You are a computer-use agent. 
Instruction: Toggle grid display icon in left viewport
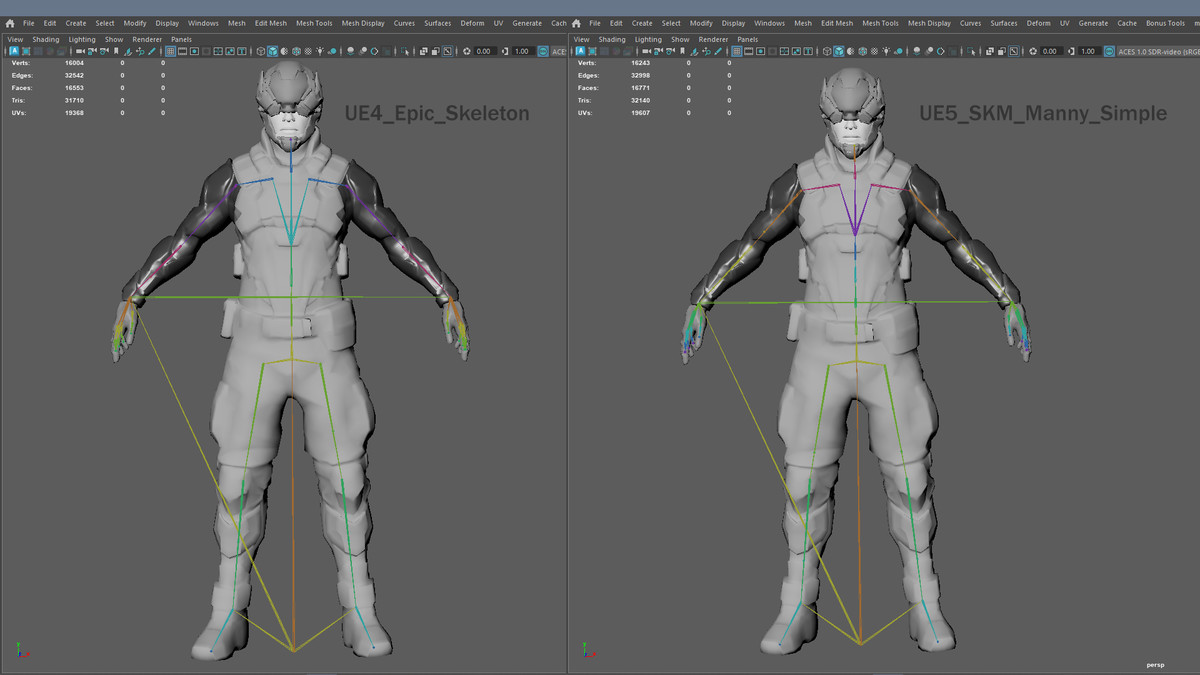(x=170, y=51)
